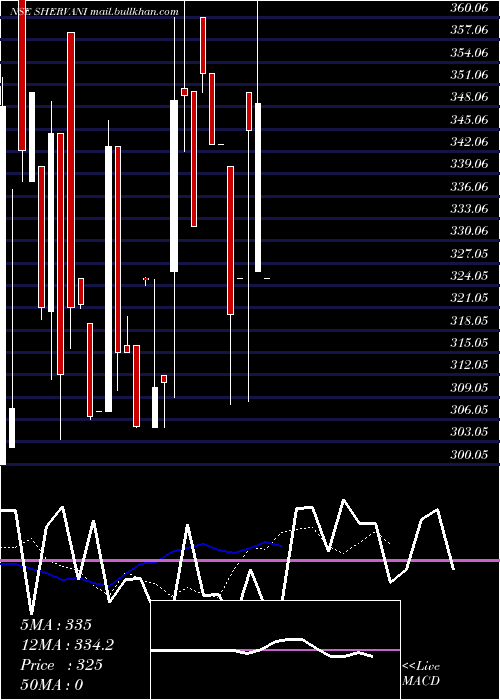Click the 312.05 price axis label

click(x=468, y=365)
